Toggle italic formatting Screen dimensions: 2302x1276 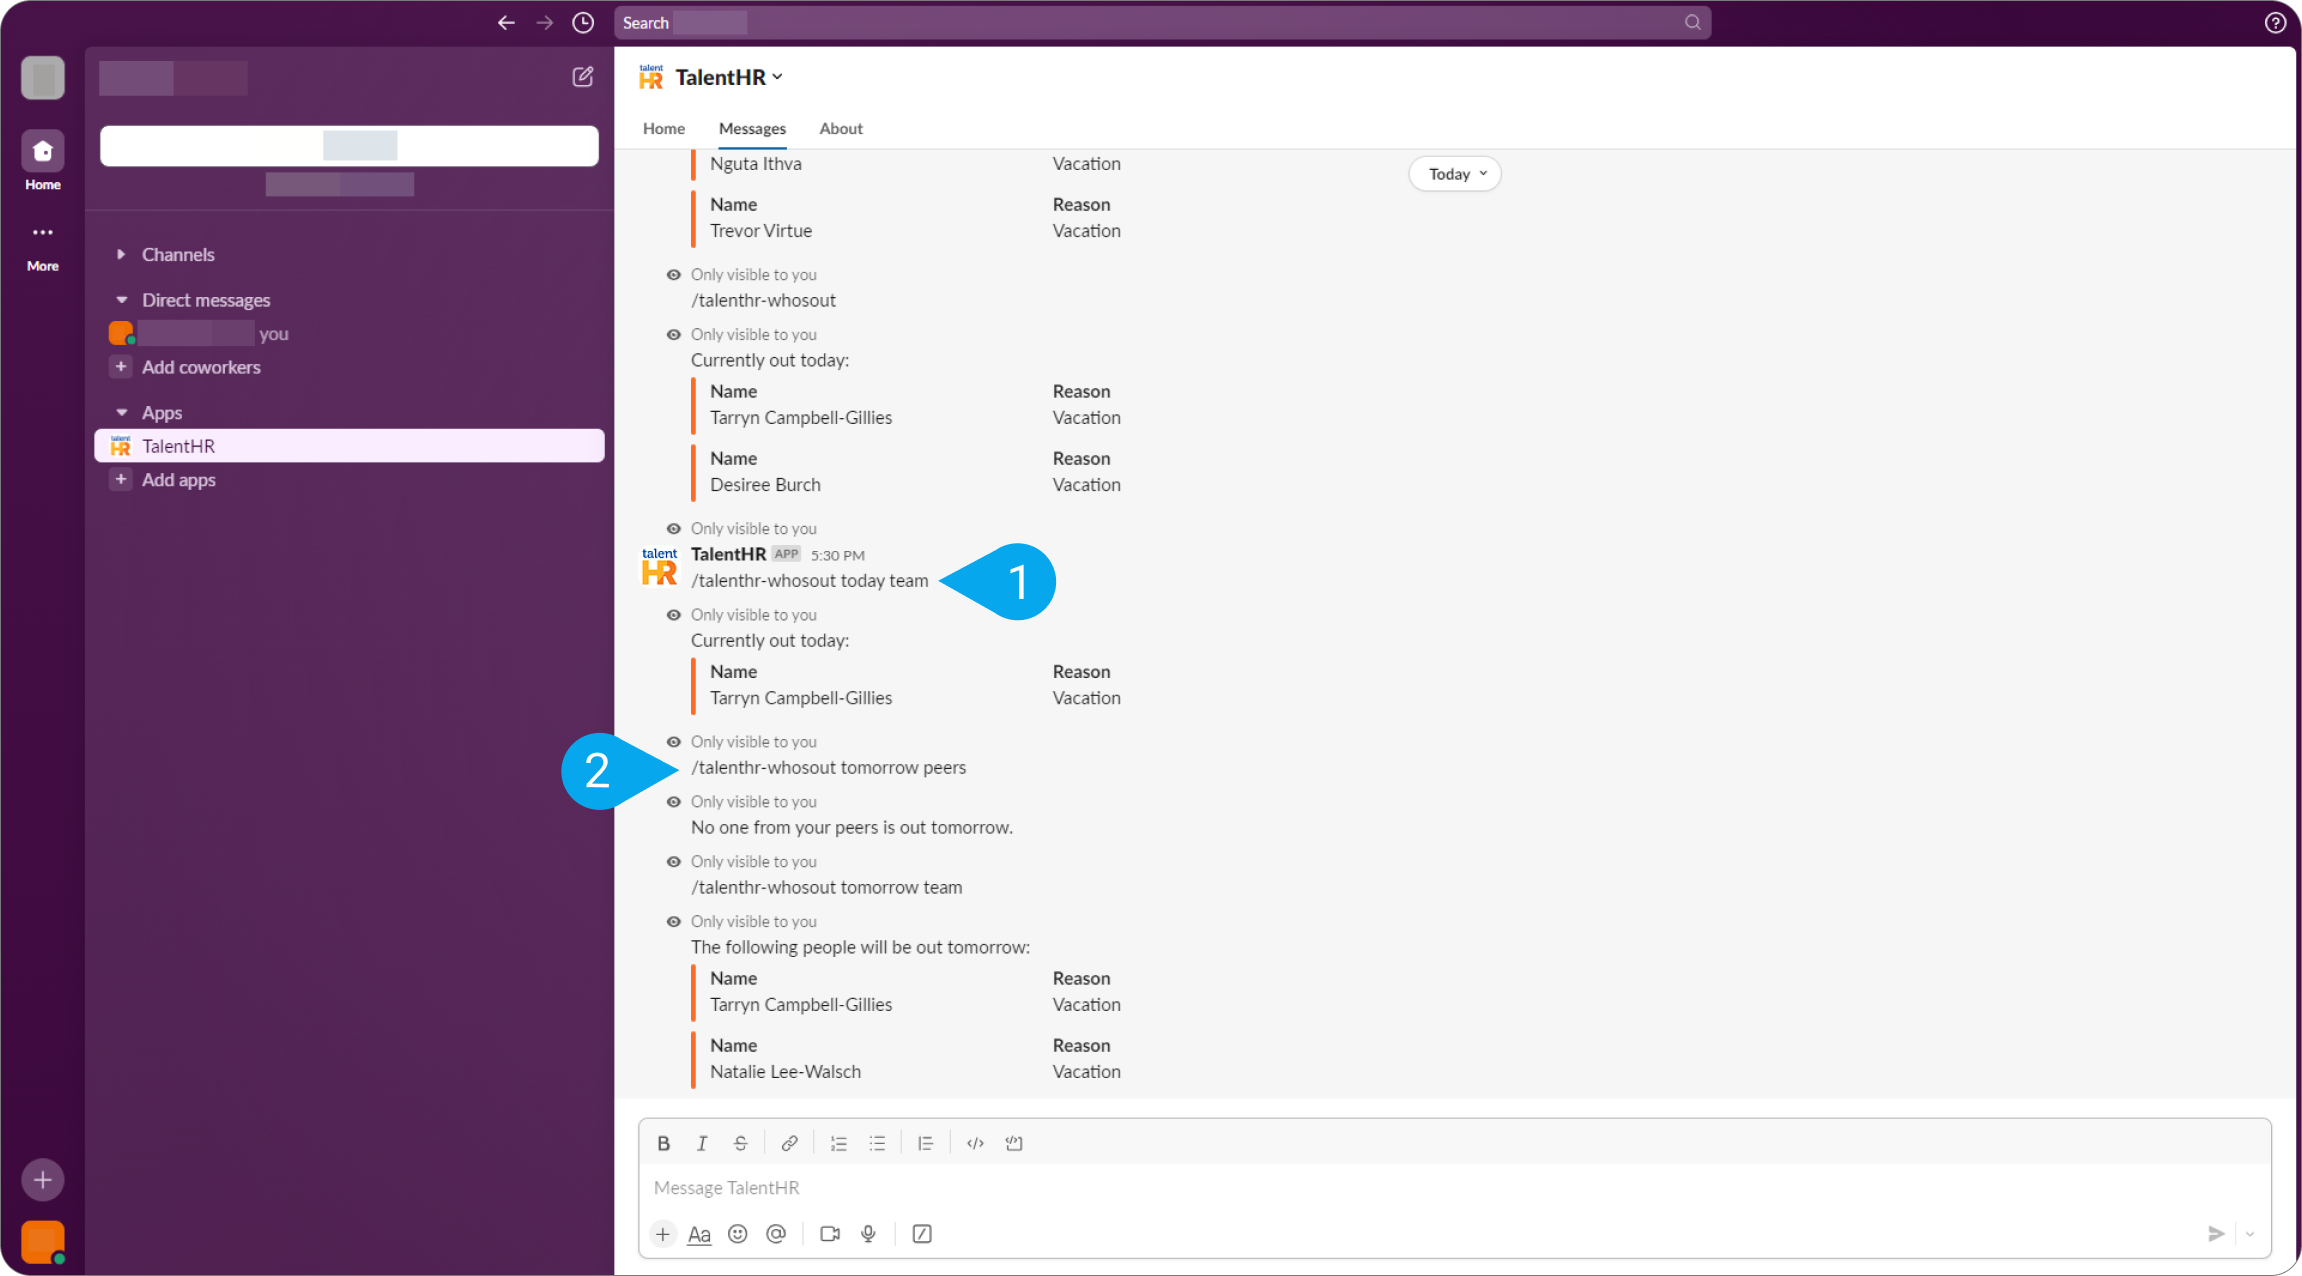702,1143
